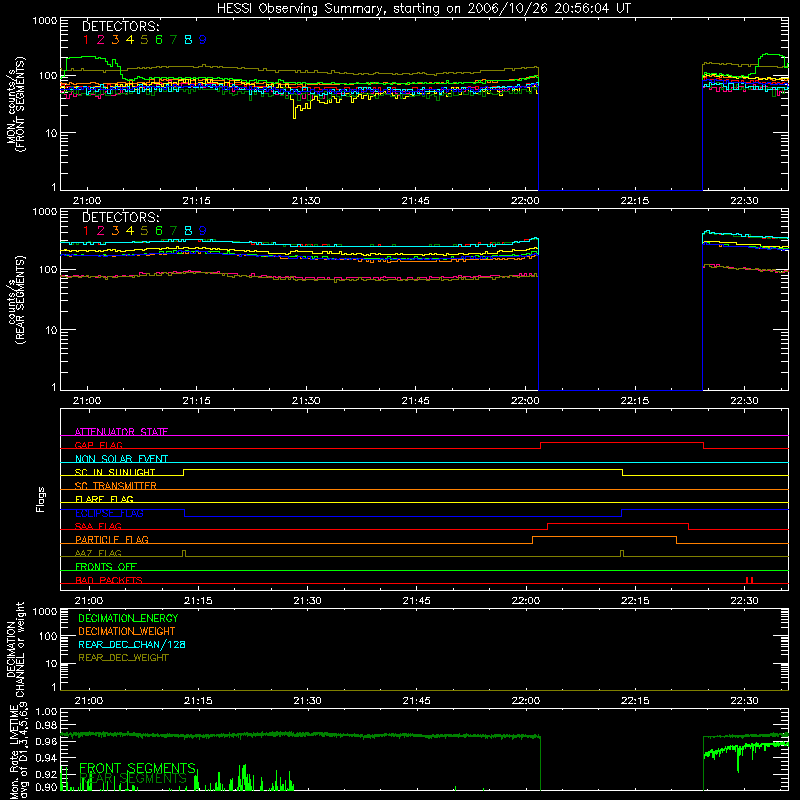Click the NON_SOLAR_EVENT flag label
Screen dimensions: 800x800
(x=121, y=459)
